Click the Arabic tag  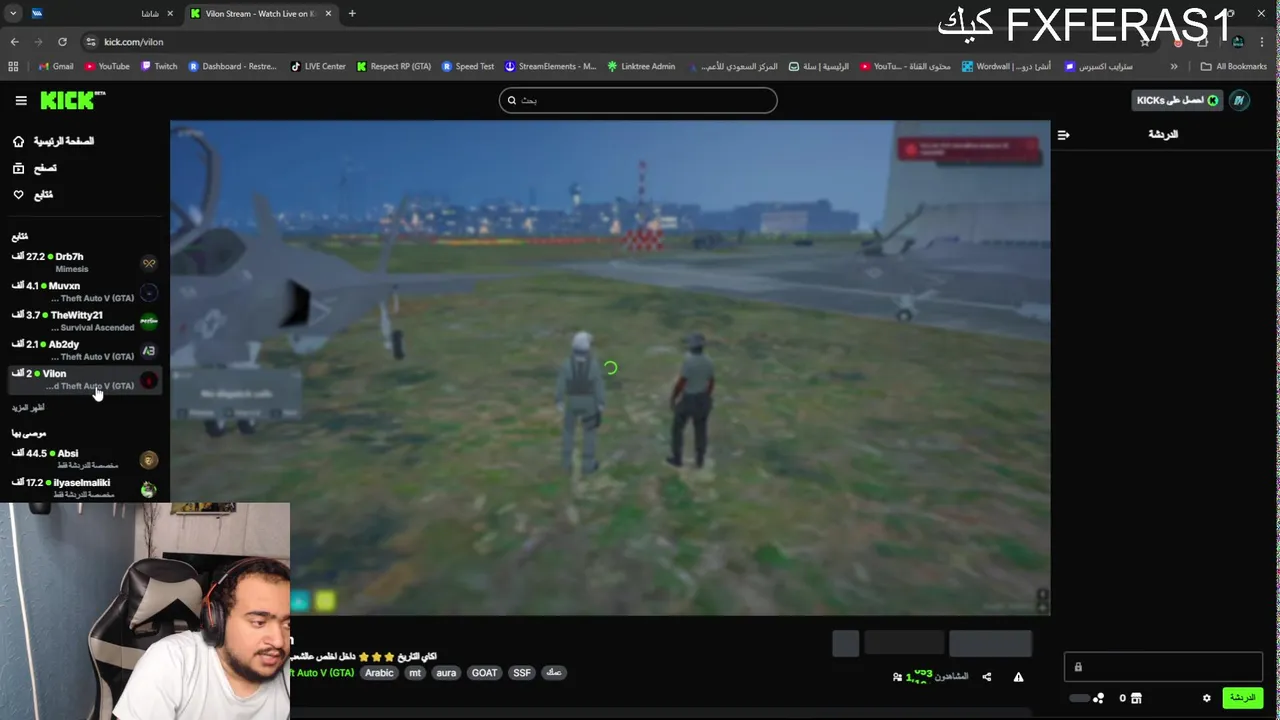[x=379, y=673]
